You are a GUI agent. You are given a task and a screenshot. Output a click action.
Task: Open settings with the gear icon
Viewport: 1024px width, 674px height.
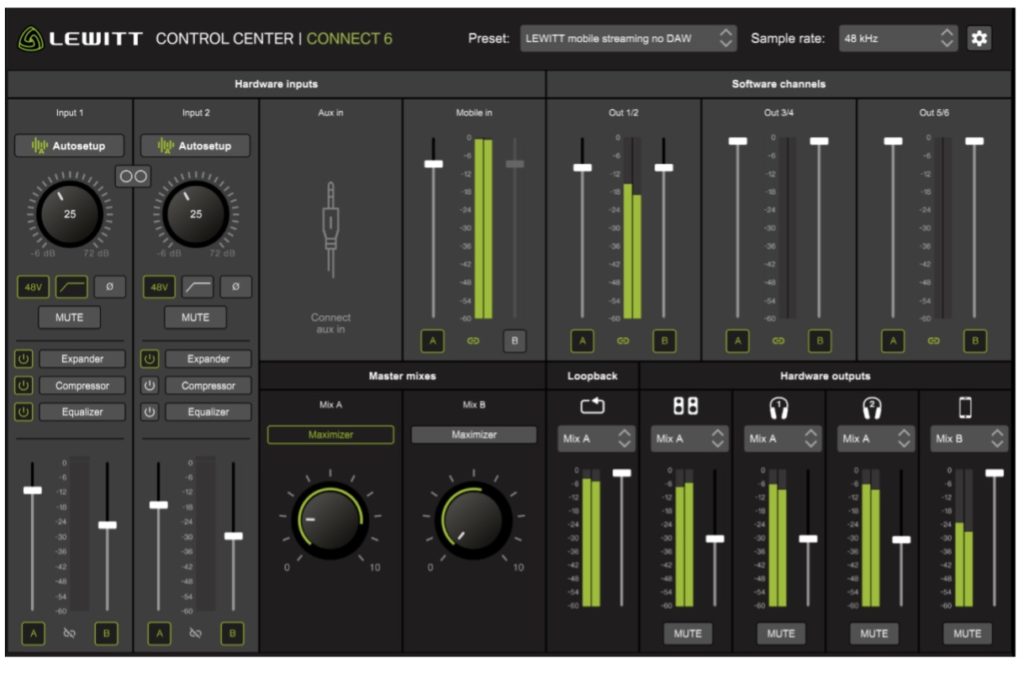[979, 39]
